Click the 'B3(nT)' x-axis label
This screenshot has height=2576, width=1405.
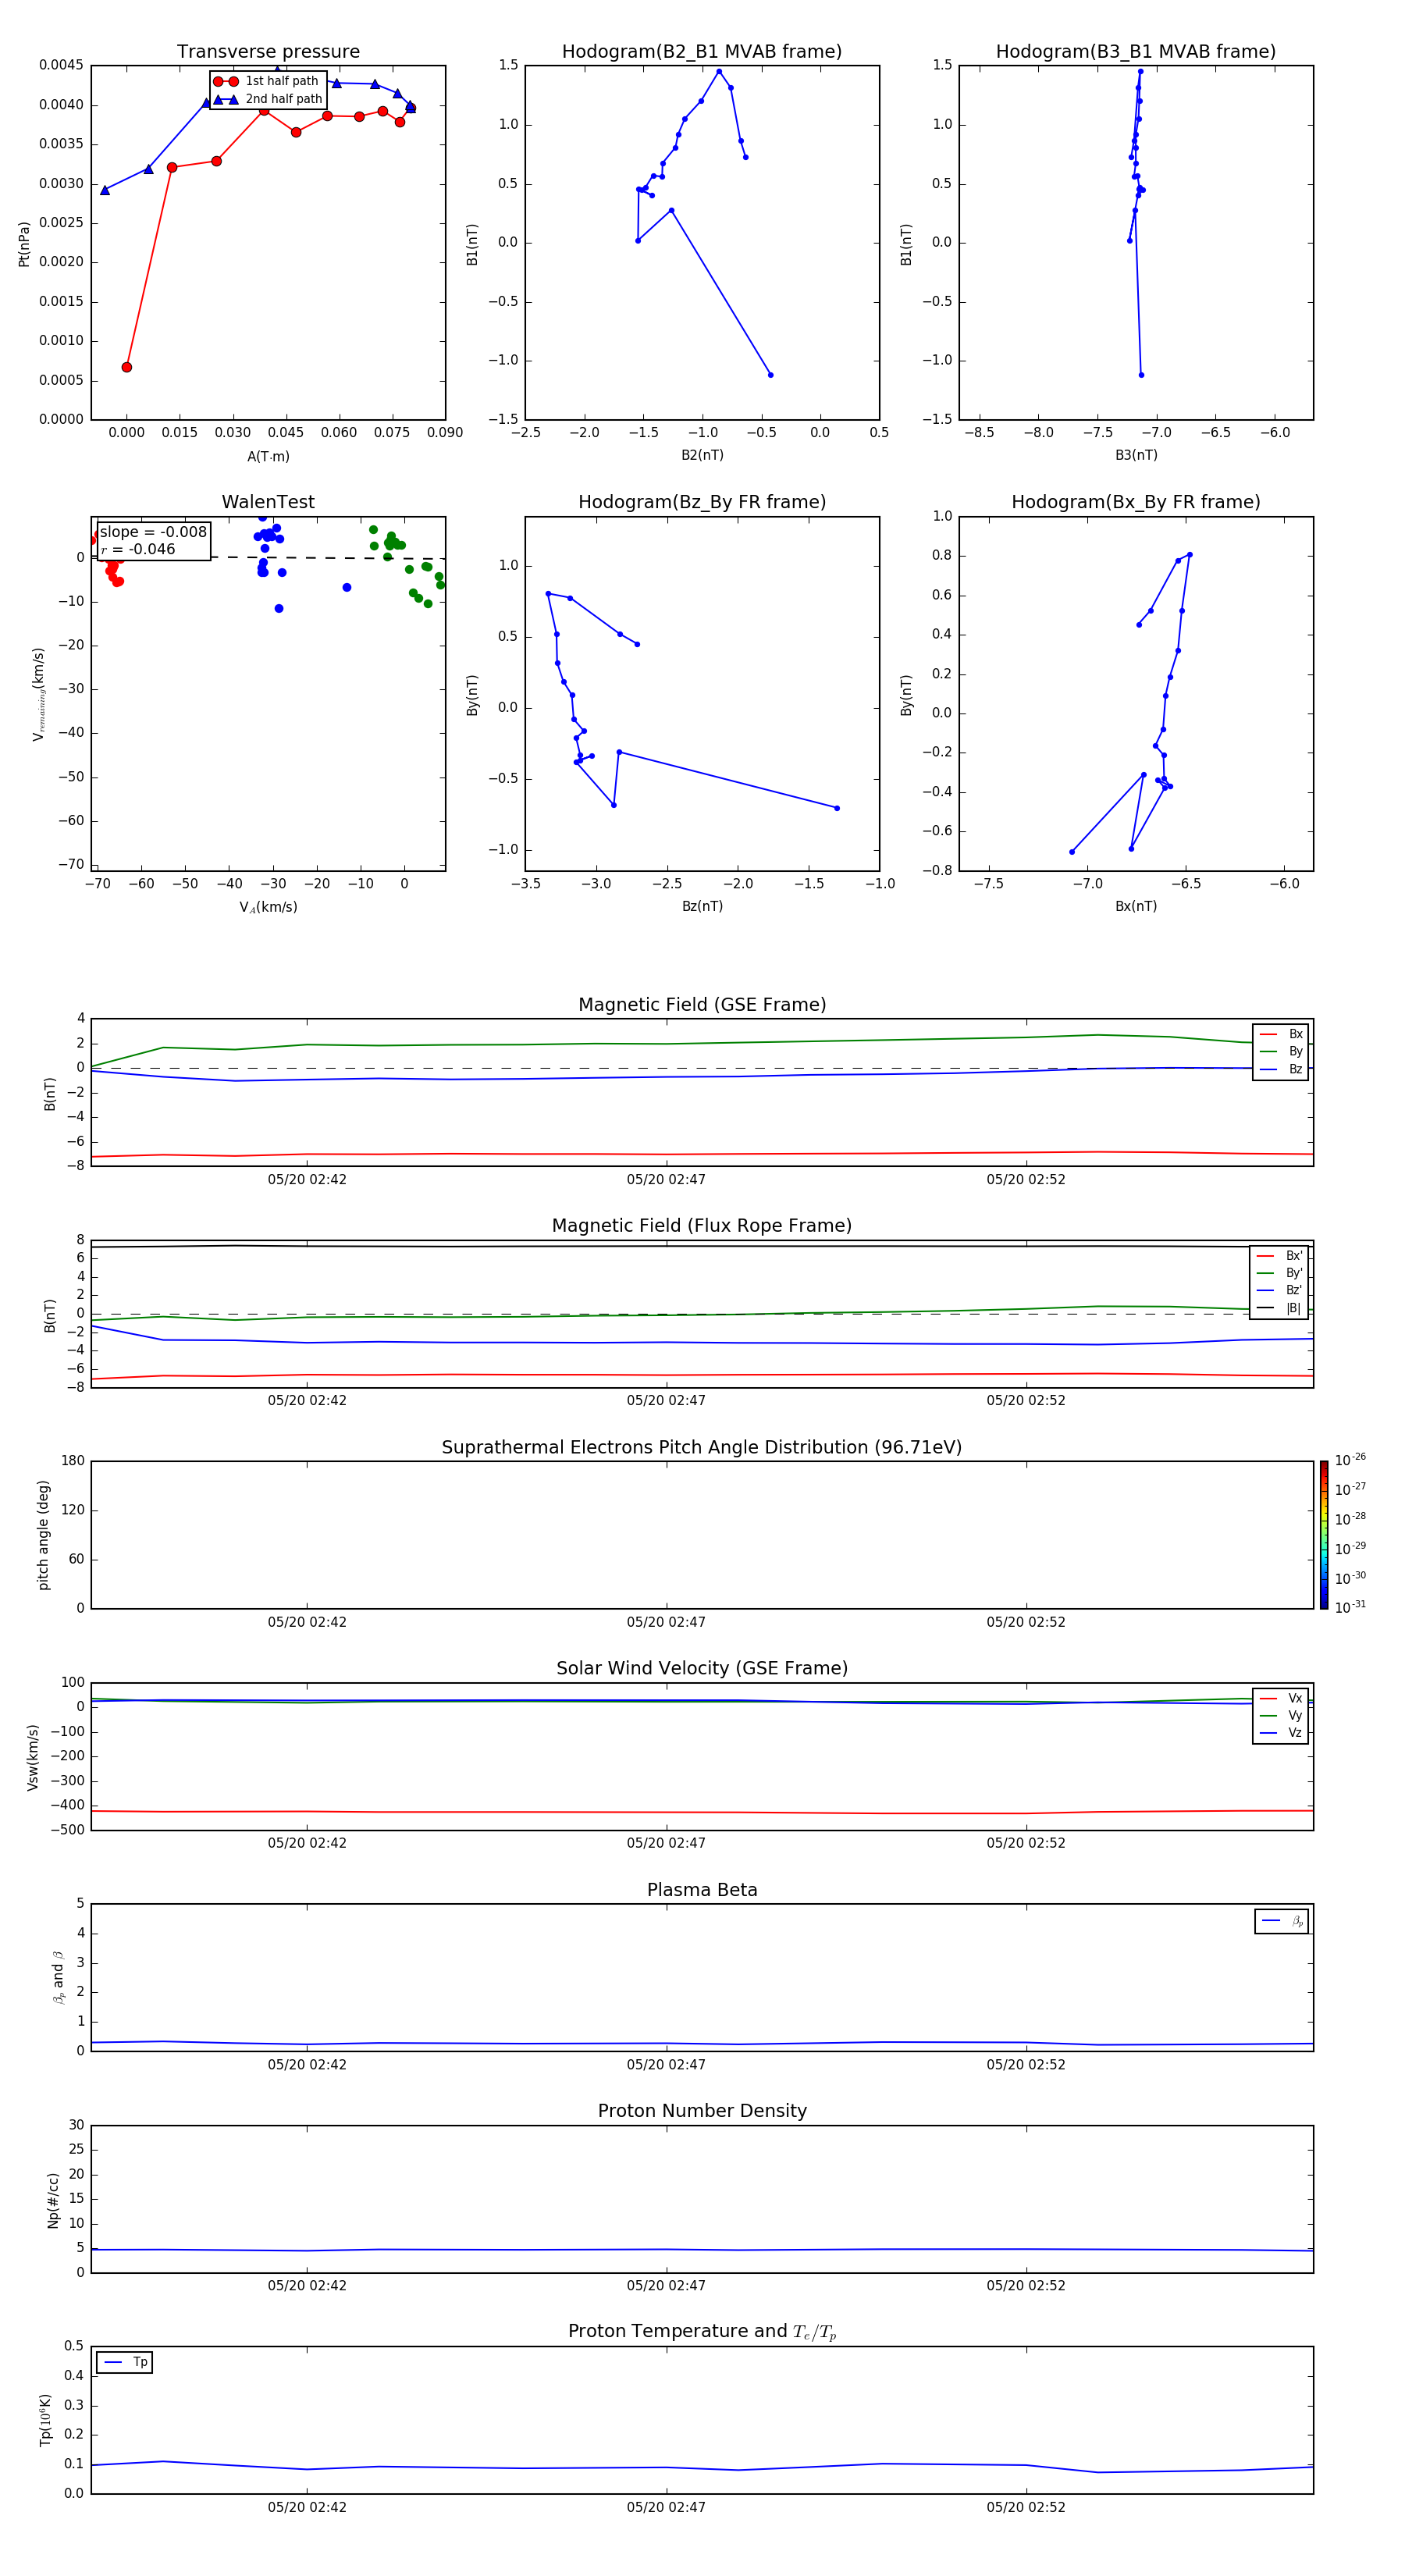[1136, 455]
